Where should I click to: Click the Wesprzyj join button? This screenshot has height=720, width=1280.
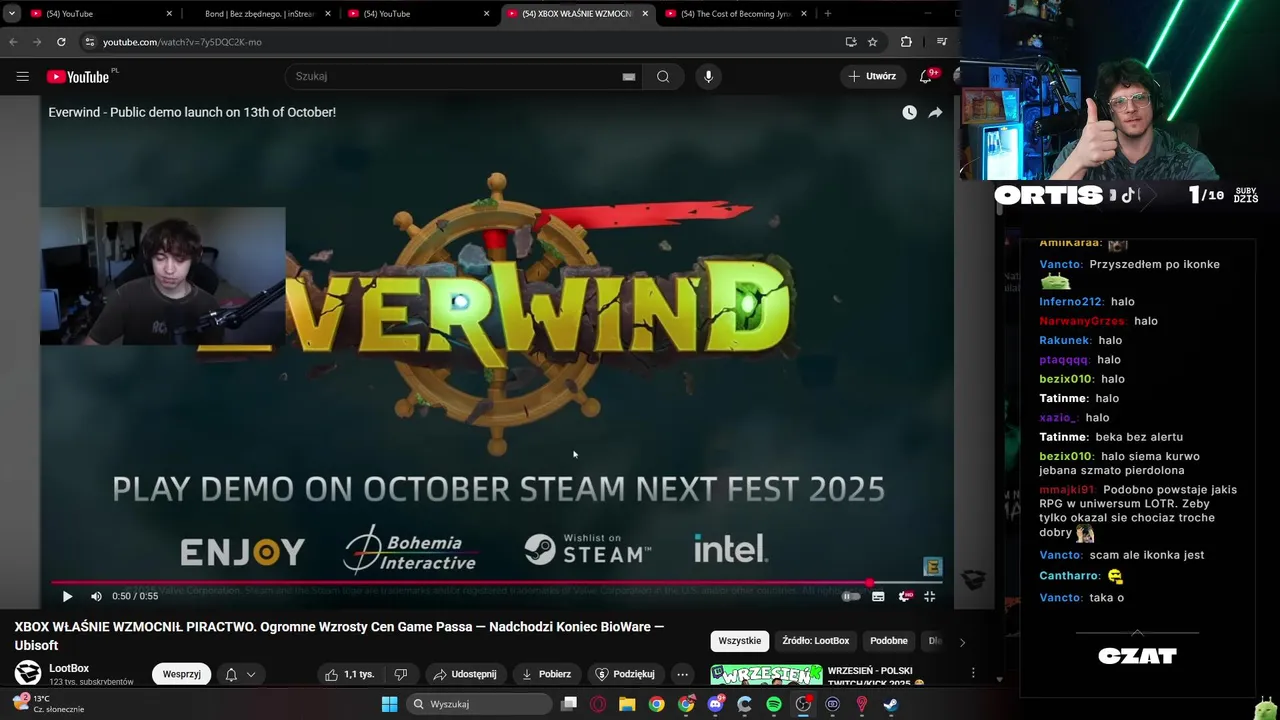click(181, 674)
